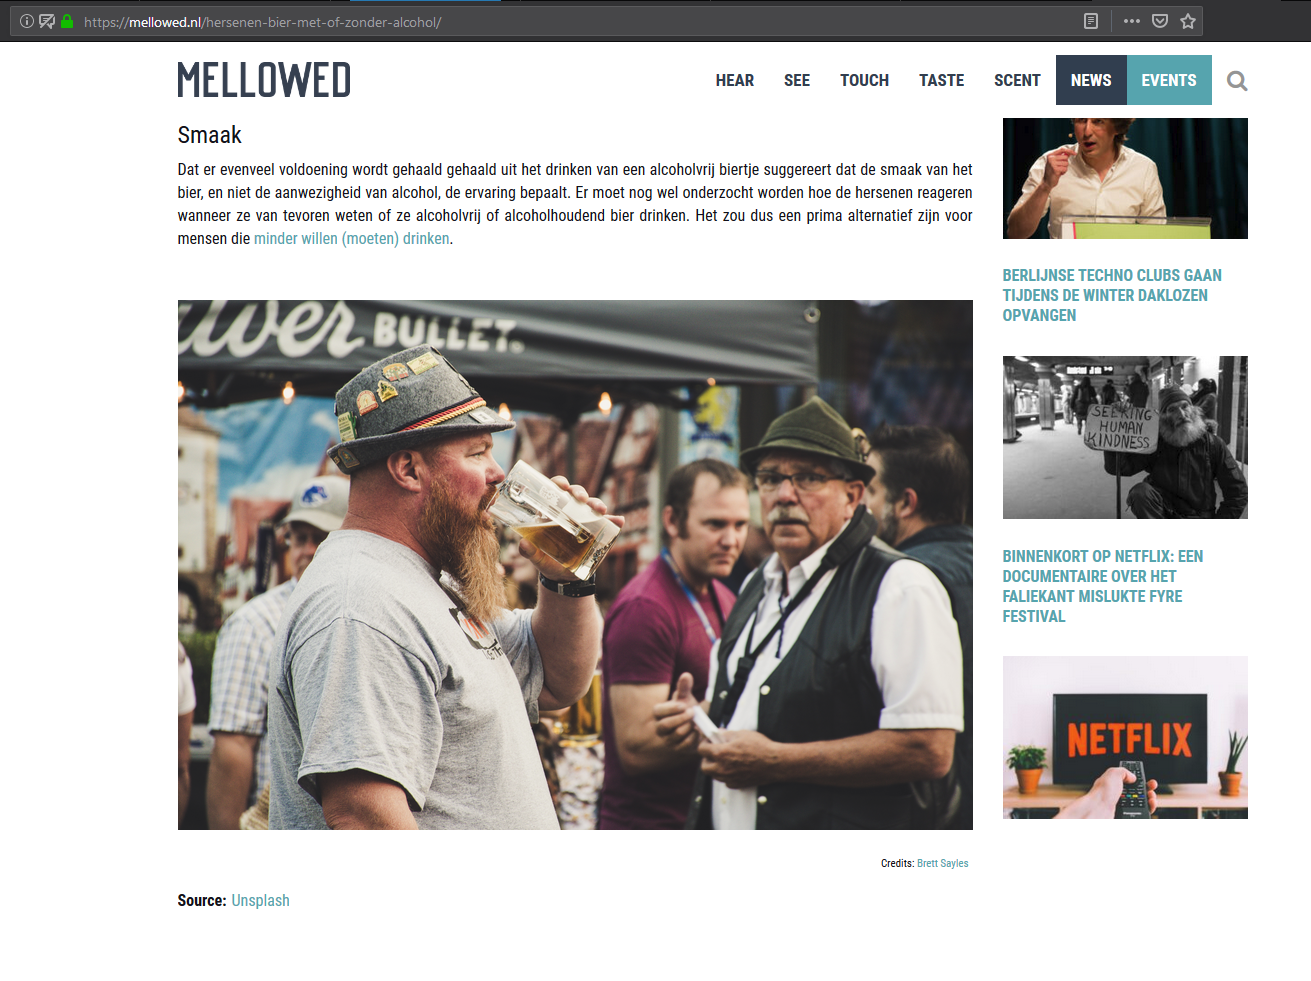Screen dimensions: 1311x981
Task: Toggle reader view icon in address bar
Action: pos(1091,21)
